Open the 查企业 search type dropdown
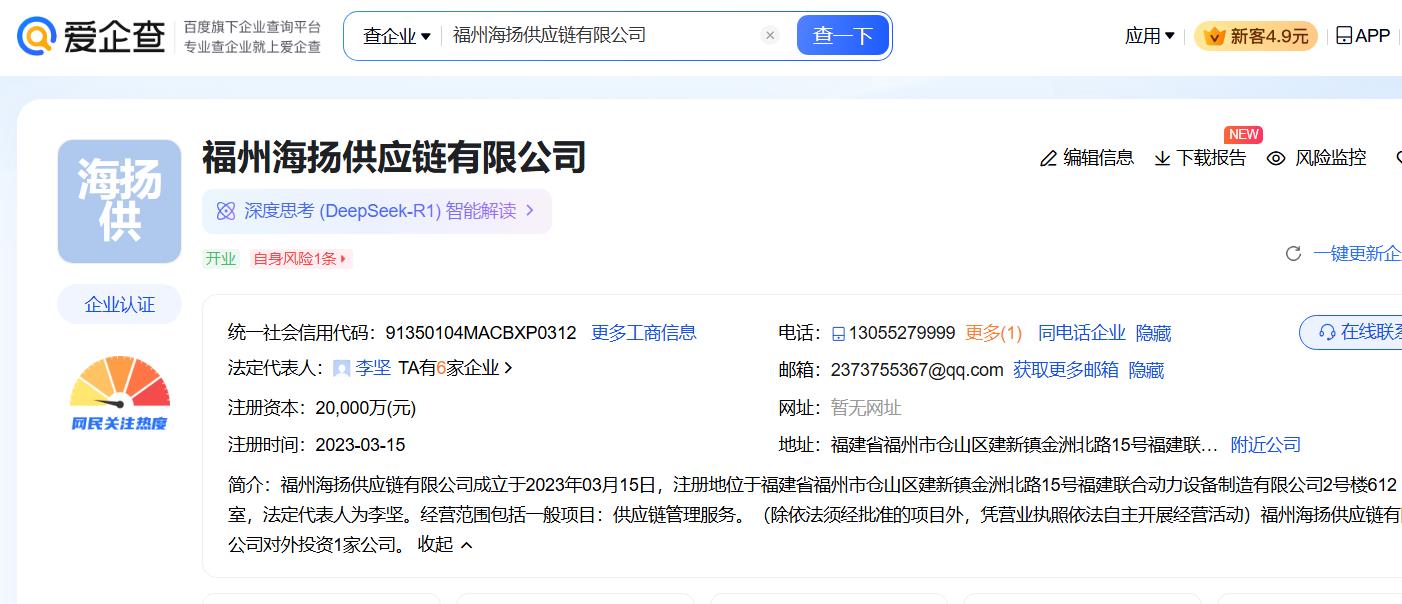This screenshot has height=604, width=1402. (x=396, y=36)
